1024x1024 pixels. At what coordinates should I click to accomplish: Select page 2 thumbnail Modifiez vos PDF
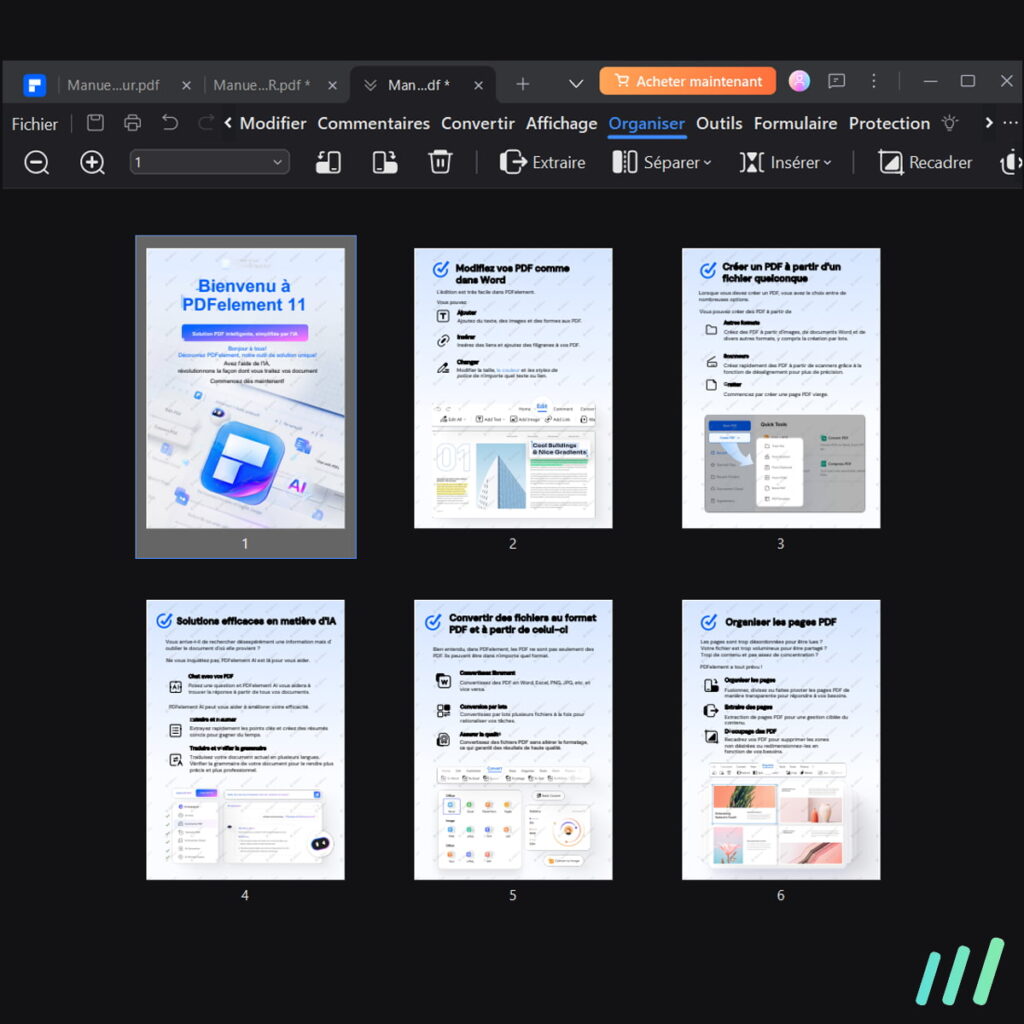click(513, 388)
